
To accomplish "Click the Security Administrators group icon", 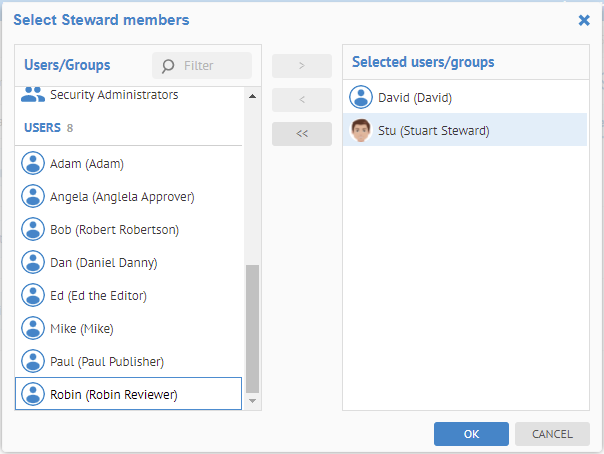I will [x=33, y=95].
